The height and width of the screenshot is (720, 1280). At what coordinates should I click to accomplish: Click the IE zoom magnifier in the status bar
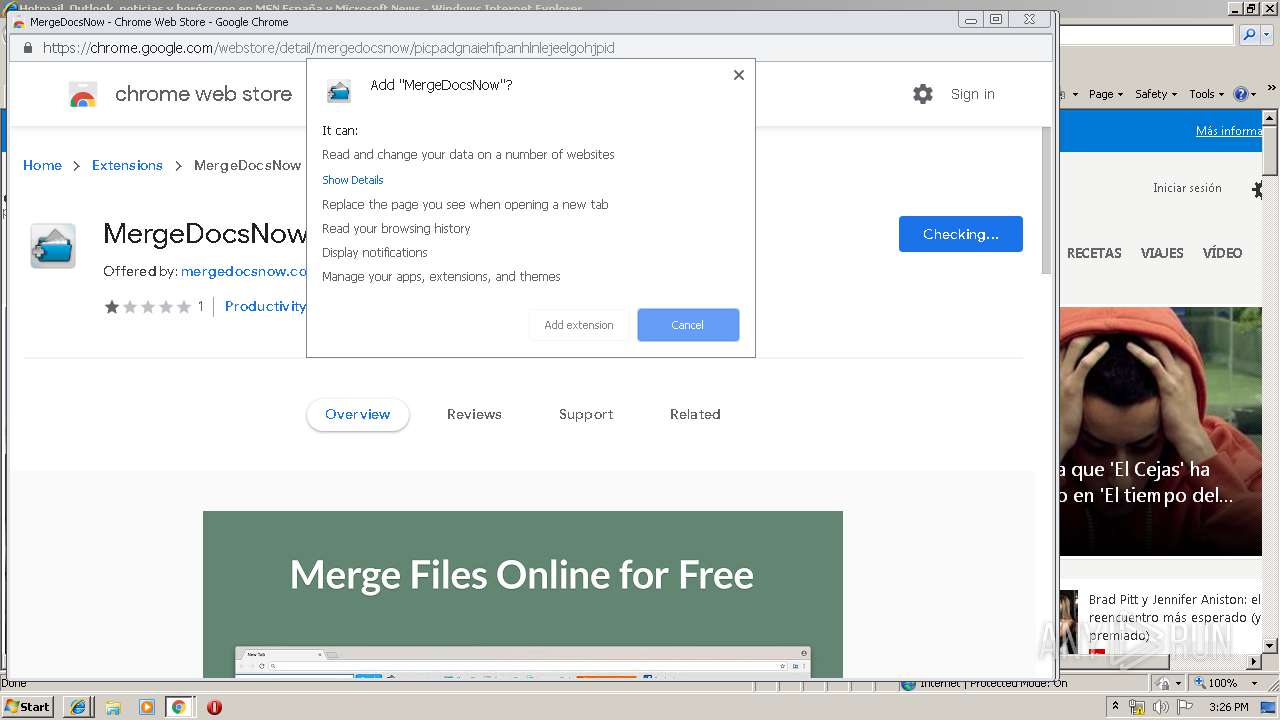coord(1201,683)
